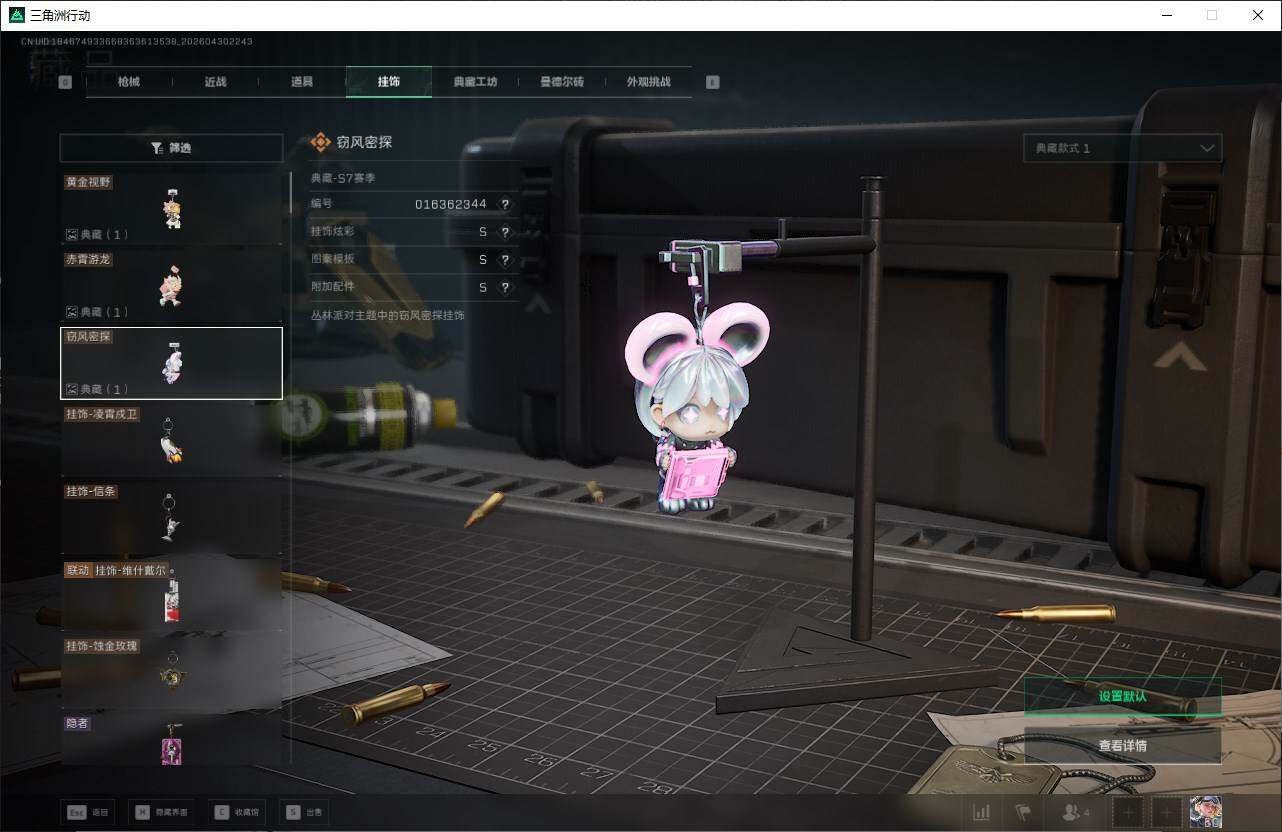Click the 查看详情 button
1282x832 pixels.
coord(1122,746)
